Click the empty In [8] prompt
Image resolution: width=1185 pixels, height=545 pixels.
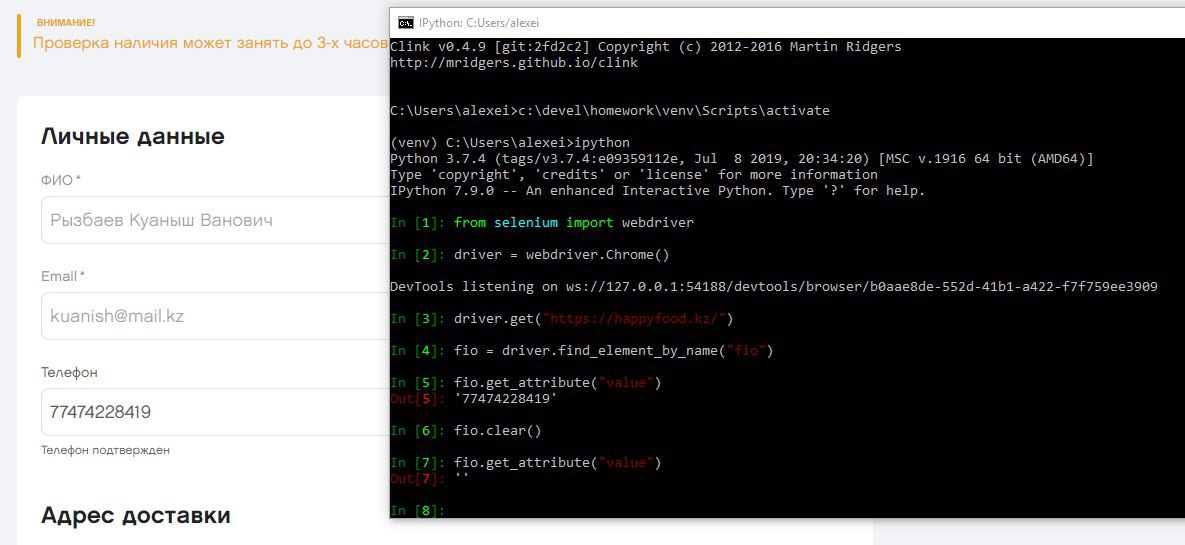click(x=418, y=511)
